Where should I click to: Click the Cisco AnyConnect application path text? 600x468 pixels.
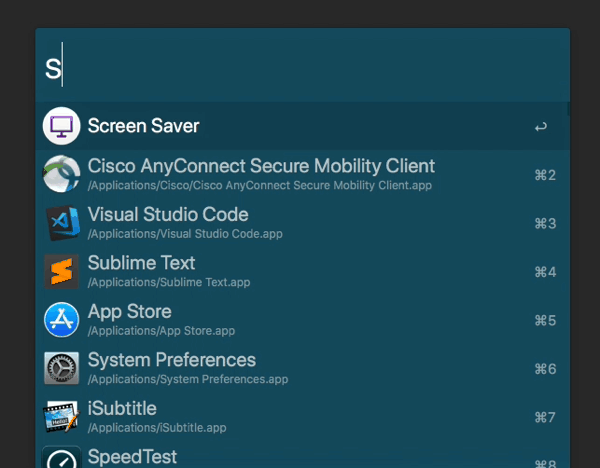(260, 186)
